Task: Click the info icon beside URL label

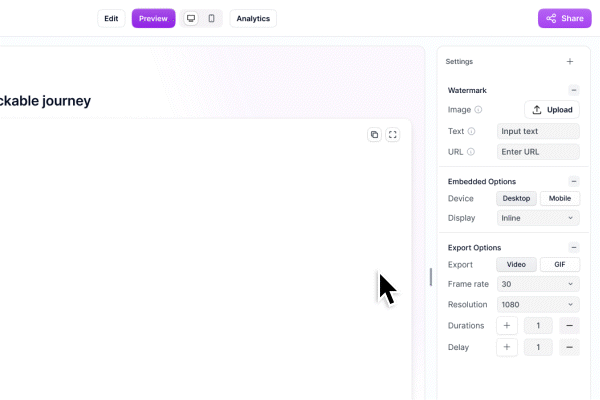Action: (x=471, y=152)
